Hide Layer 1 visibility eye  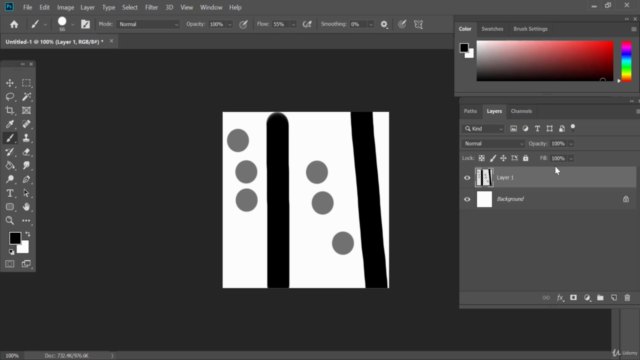coord(467,178)
